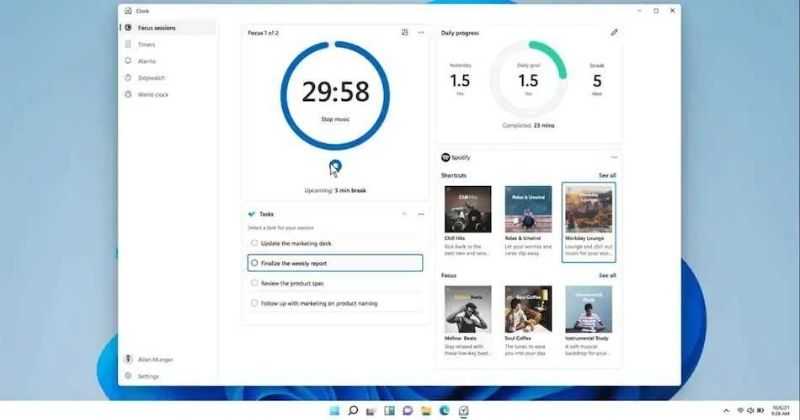Switch to Stopwatch in the sidebar

tap(168, 78)
